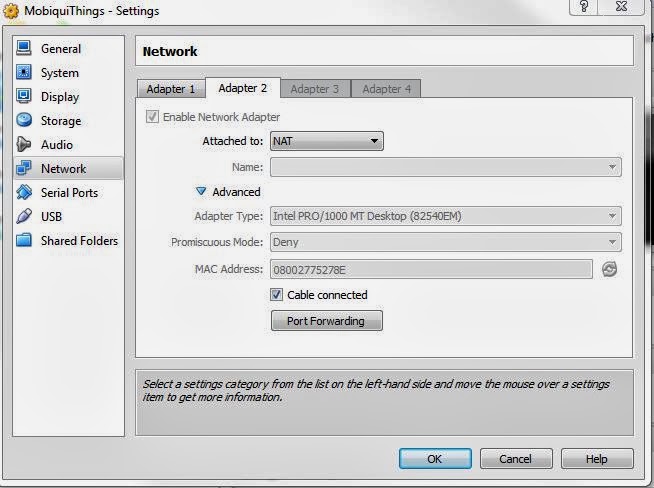654x488 pixels.
Task: Open the Promiscuous Mode dropdown
Action: coord(445,242)
